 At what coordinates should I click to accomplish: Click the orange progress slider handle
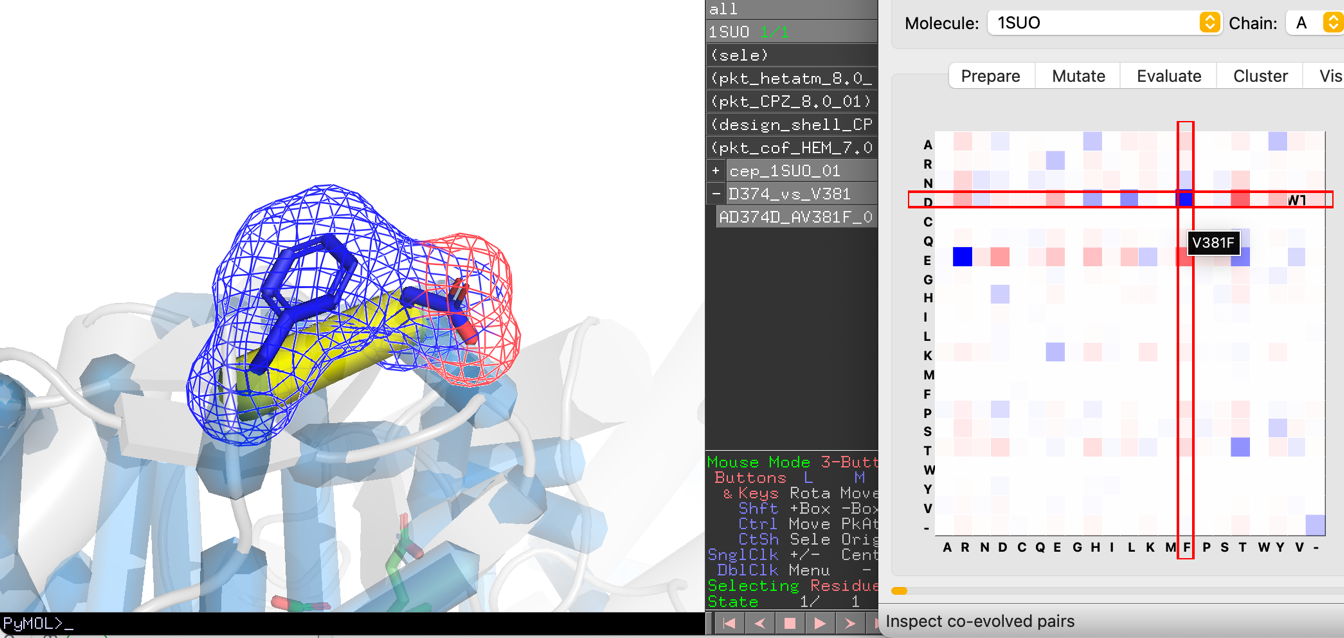coord(899,591)
